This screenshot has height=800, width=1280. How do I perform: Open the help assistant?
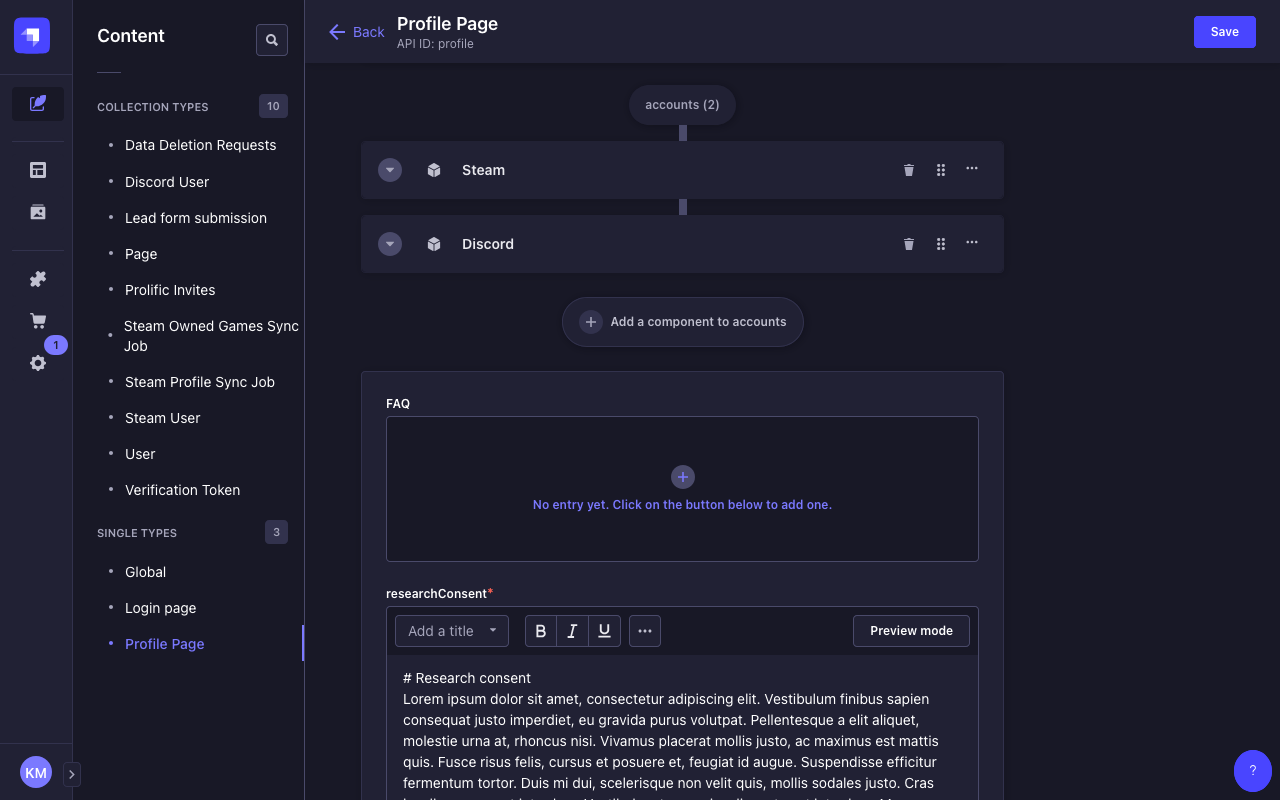(x=1252, y=771)
